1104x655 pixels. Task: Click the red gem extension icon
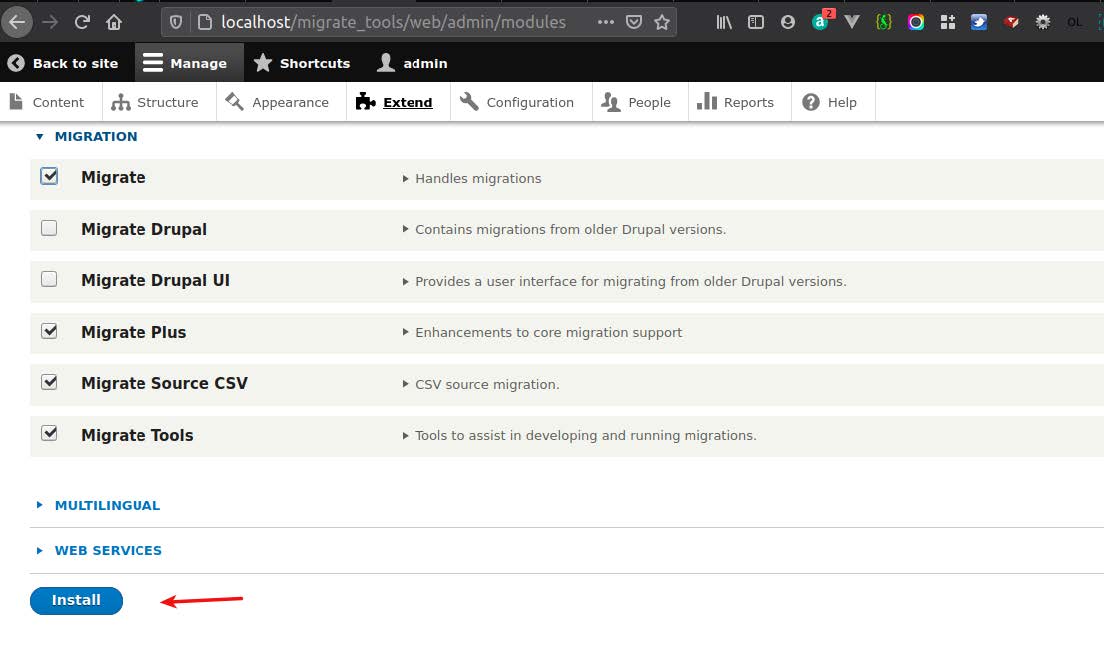(x=1012, y=23)
